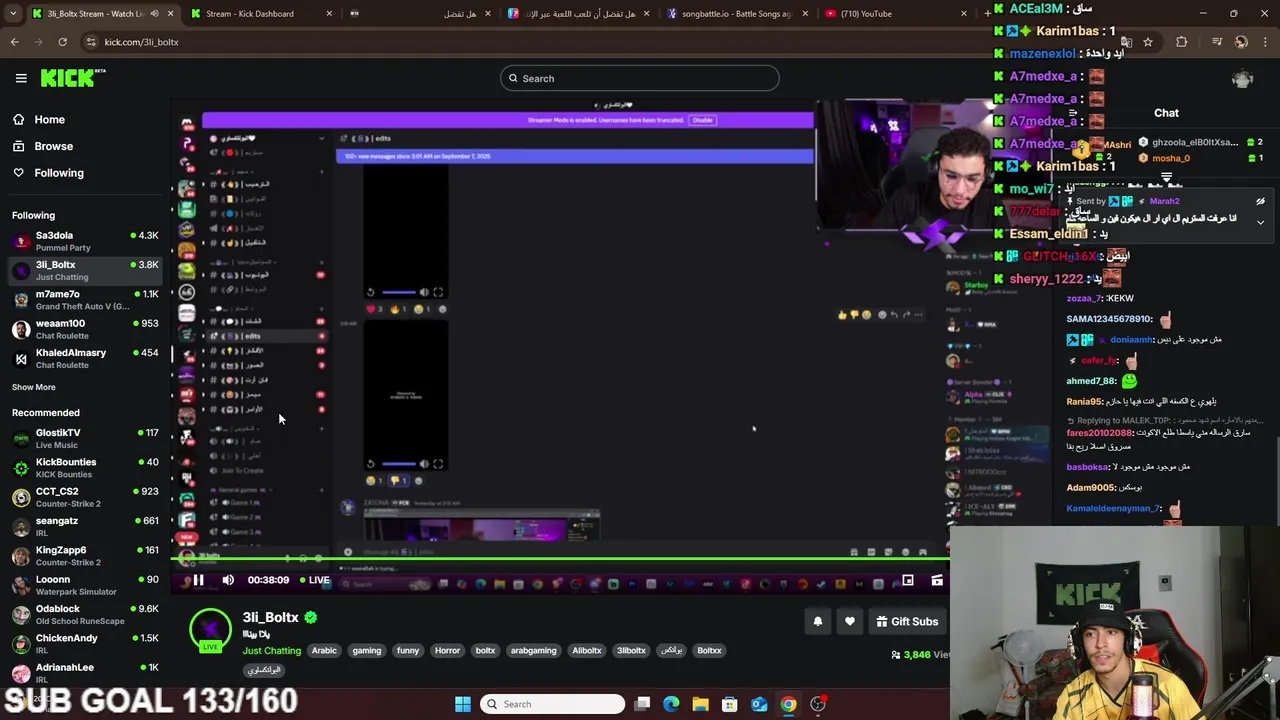Toggle the follow heart for 3li_Boltx
Screen dimensions: 1280x720
(850, 622)
